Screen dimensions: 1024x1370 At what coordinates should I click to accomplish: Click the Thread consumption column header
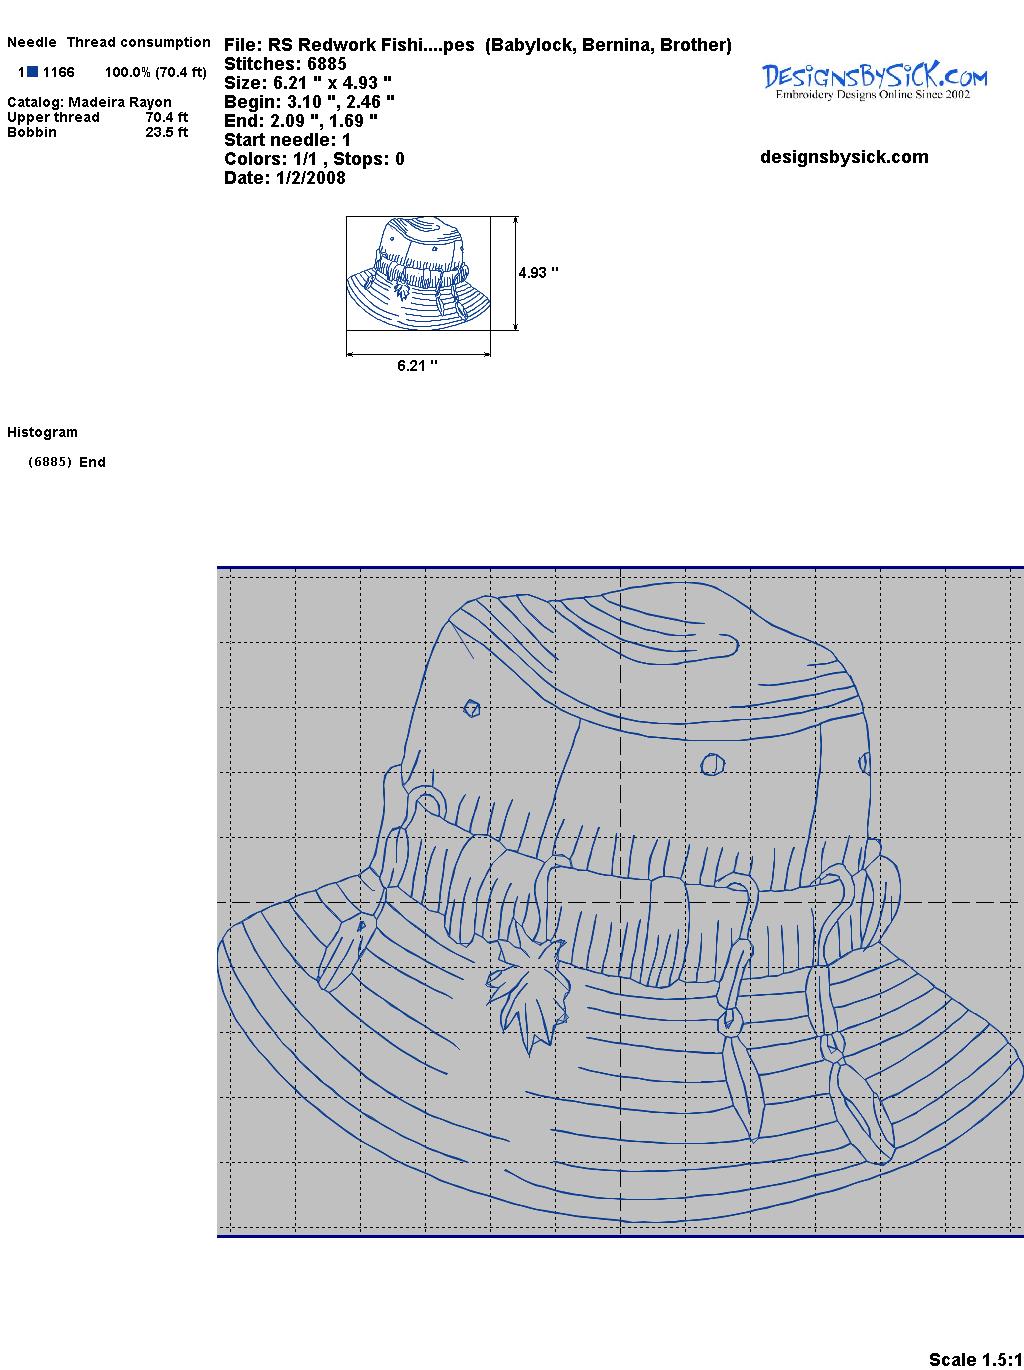coord(138,42)
